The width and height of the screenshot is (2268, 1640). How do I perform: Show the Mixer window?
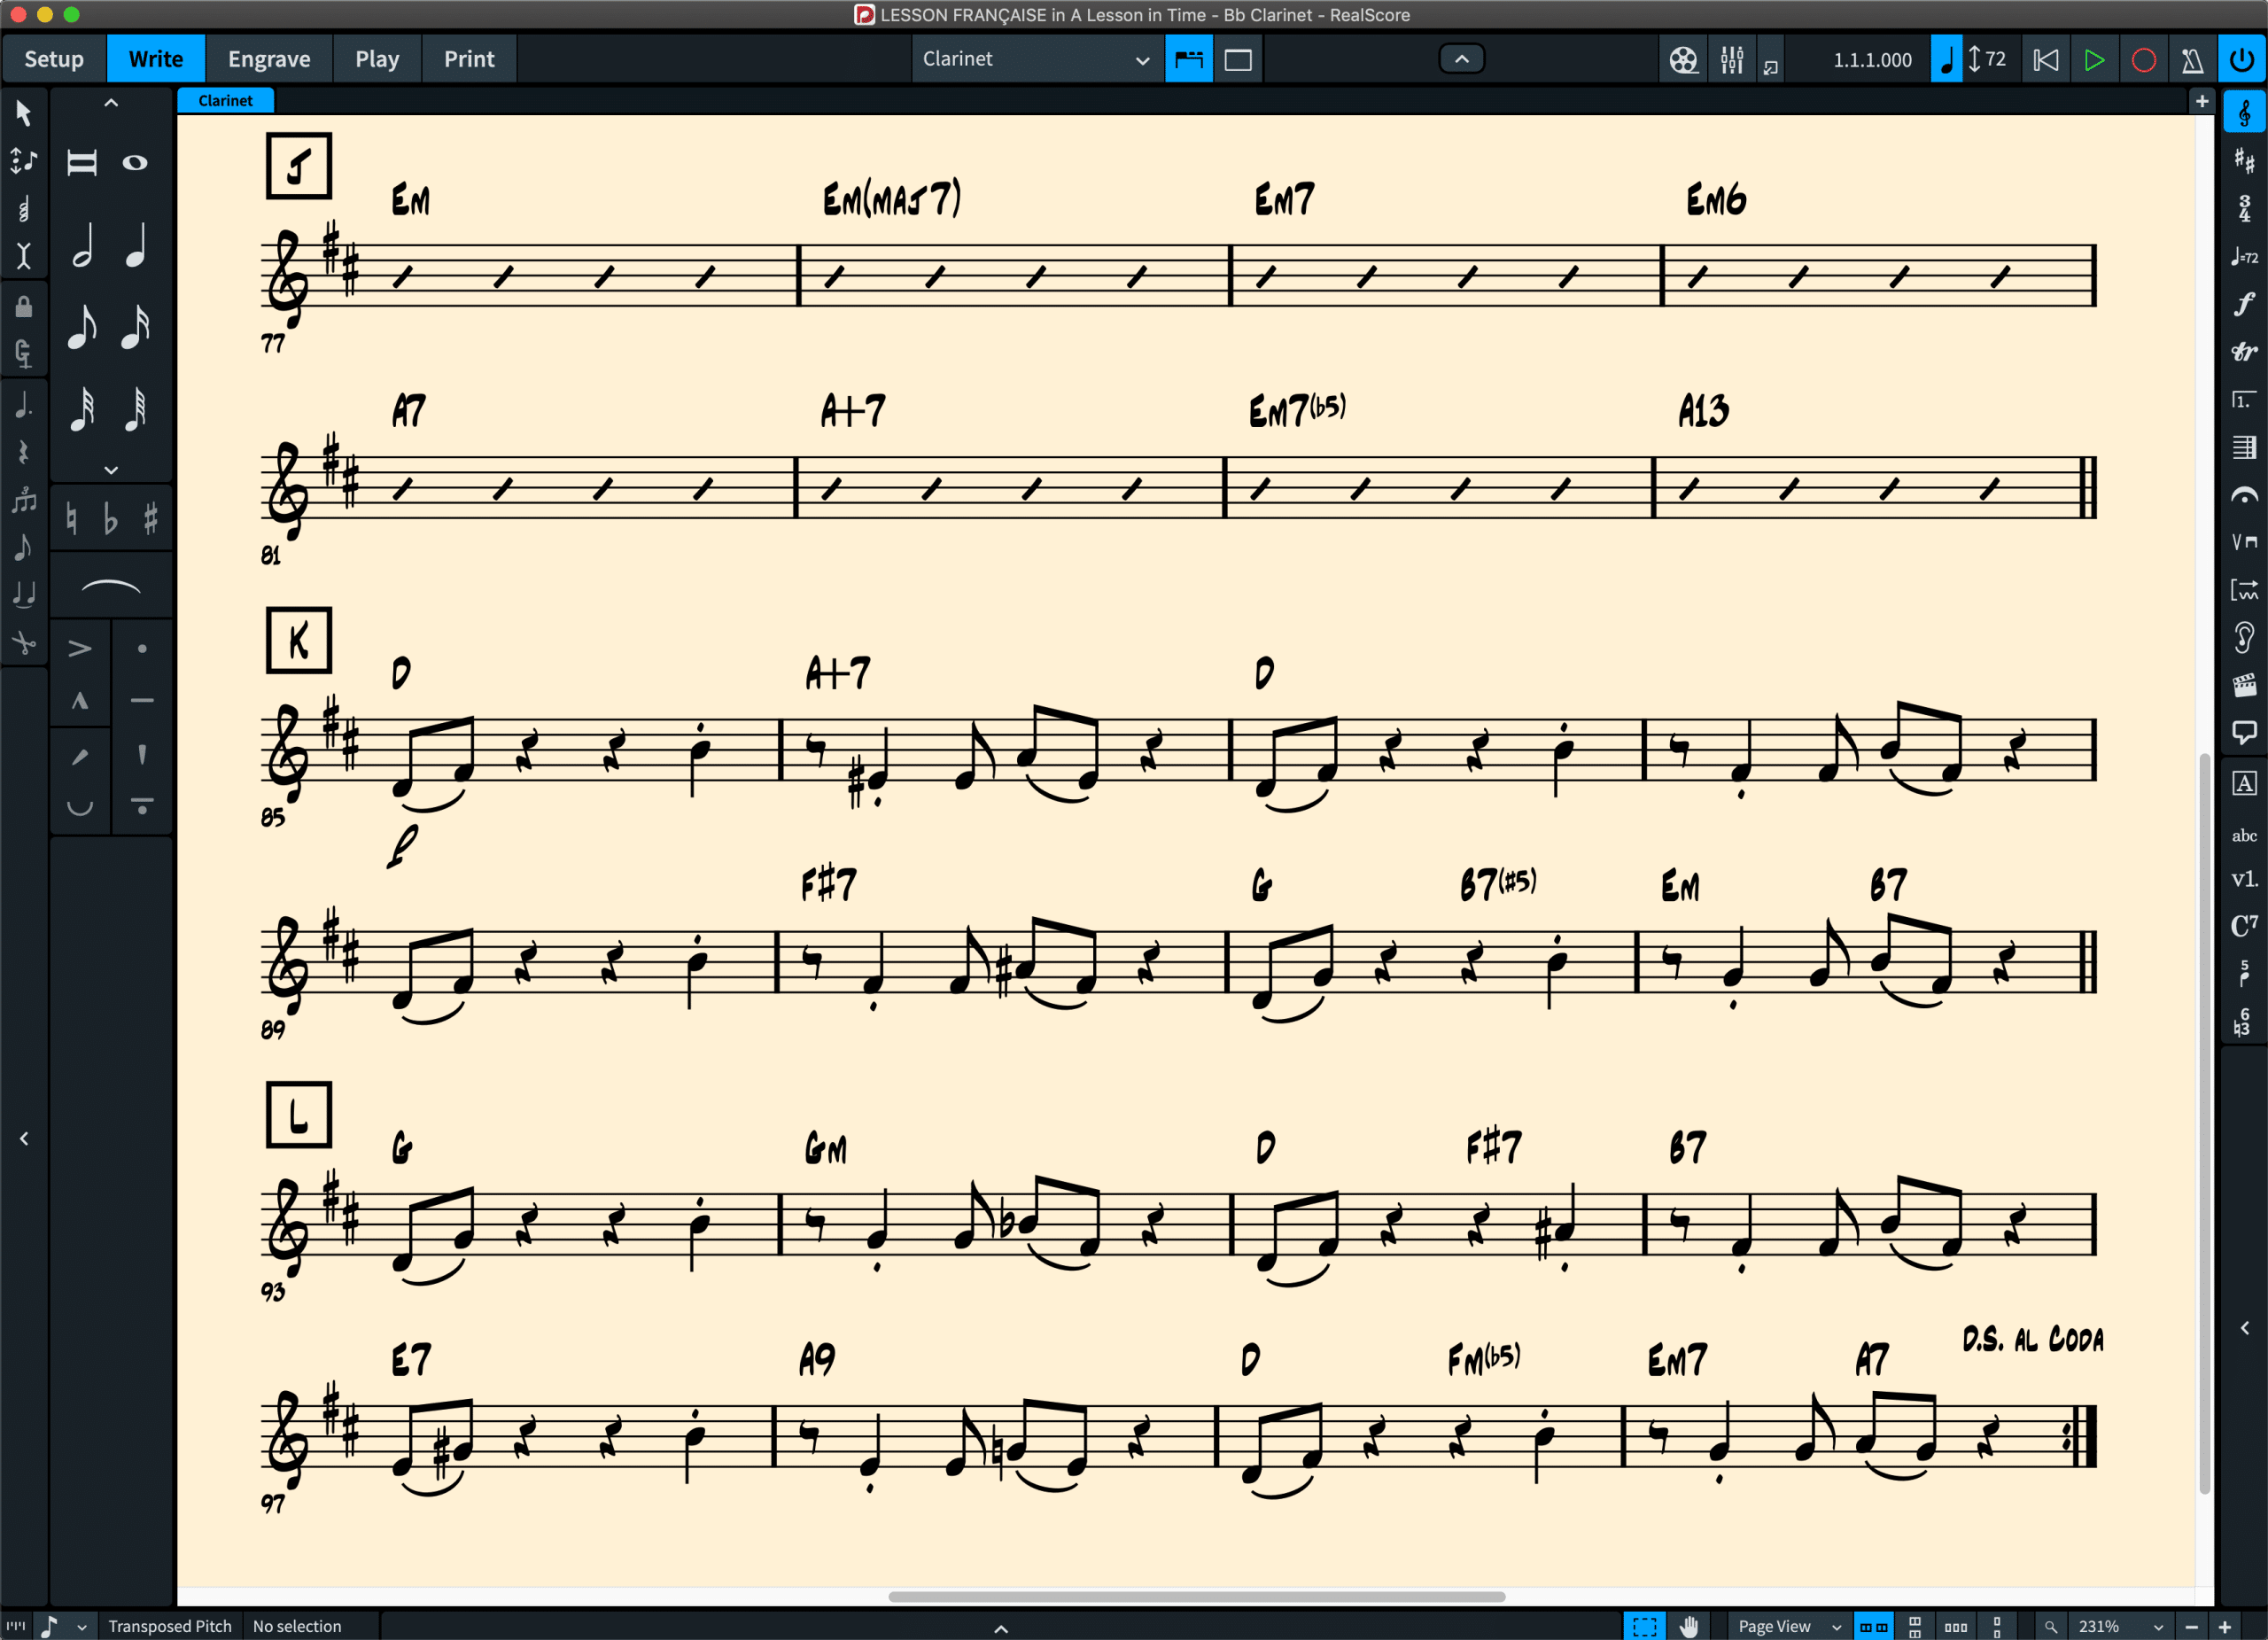tap(1732, 60)
